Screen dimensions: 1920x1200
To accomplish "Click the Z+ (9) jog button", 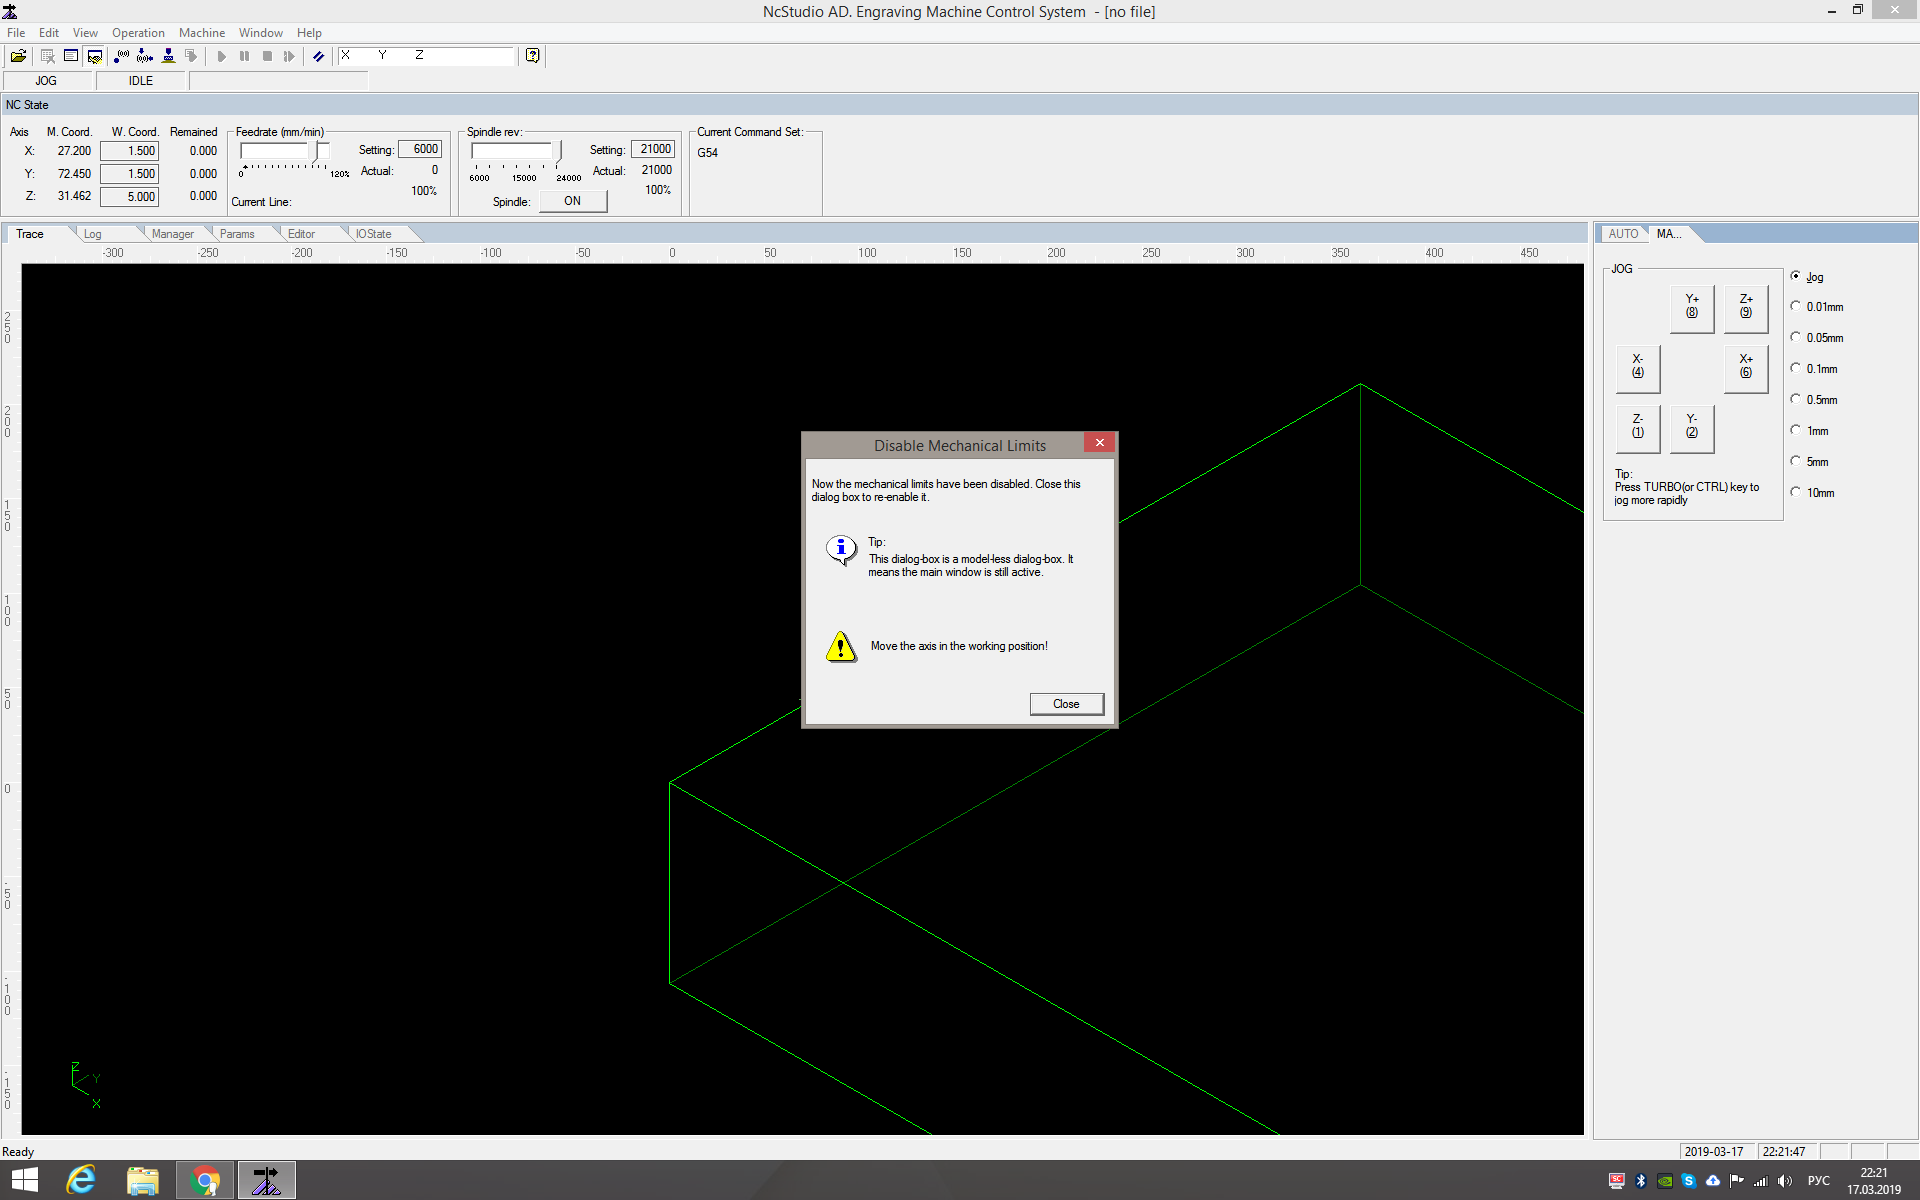I will pos(1745,307).
